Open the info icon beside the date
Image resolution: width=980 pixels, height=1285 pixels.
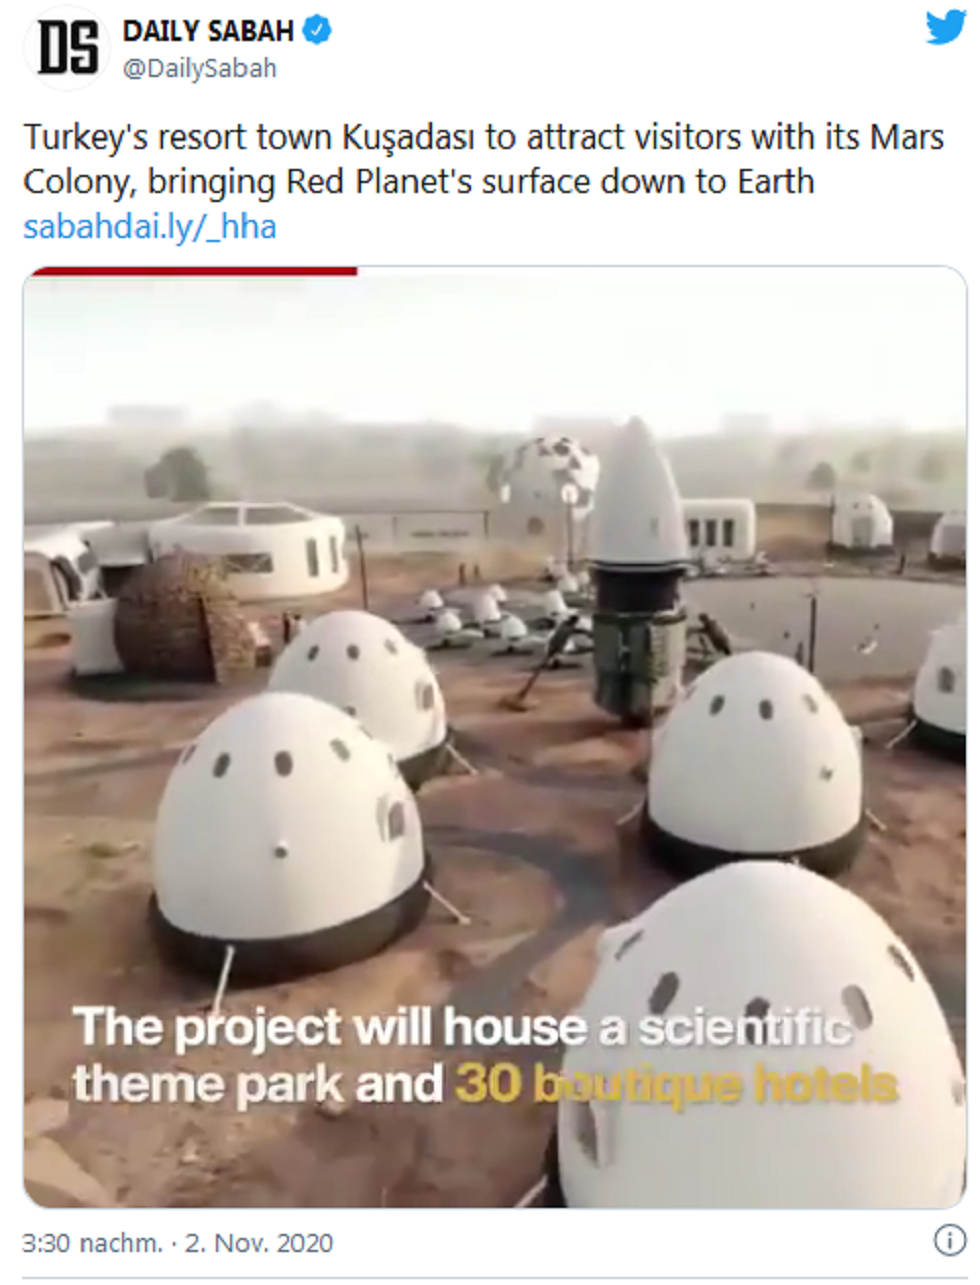point(948,1240)
